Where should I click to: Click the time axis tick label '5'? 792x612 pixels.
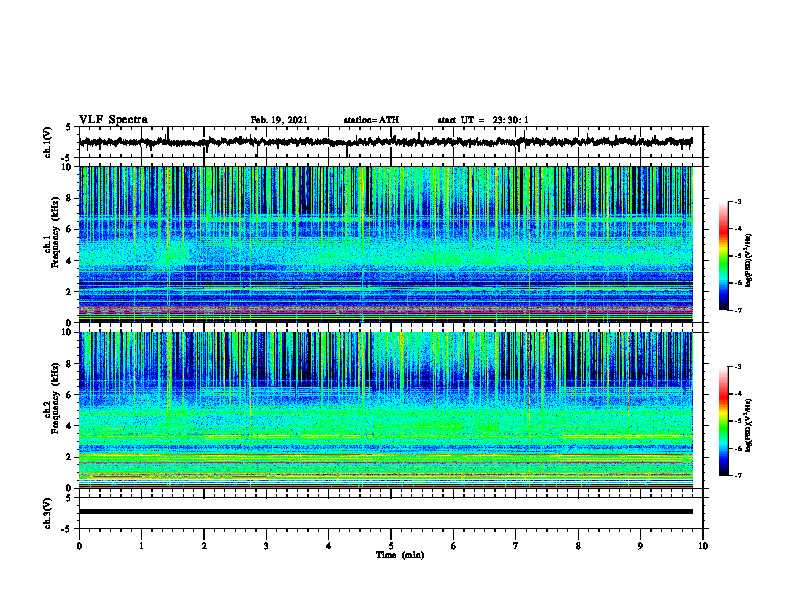pyautogui.click(x=391, y=546)
